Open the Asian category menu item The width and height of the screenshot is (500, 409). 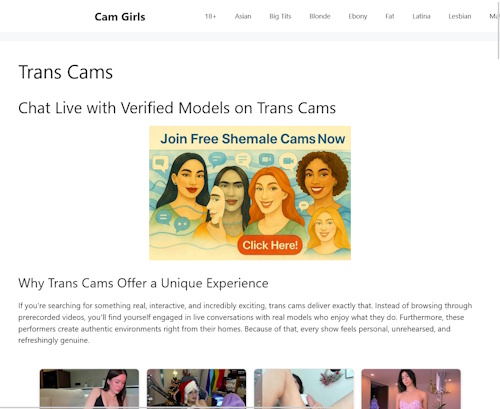point(243,16)
